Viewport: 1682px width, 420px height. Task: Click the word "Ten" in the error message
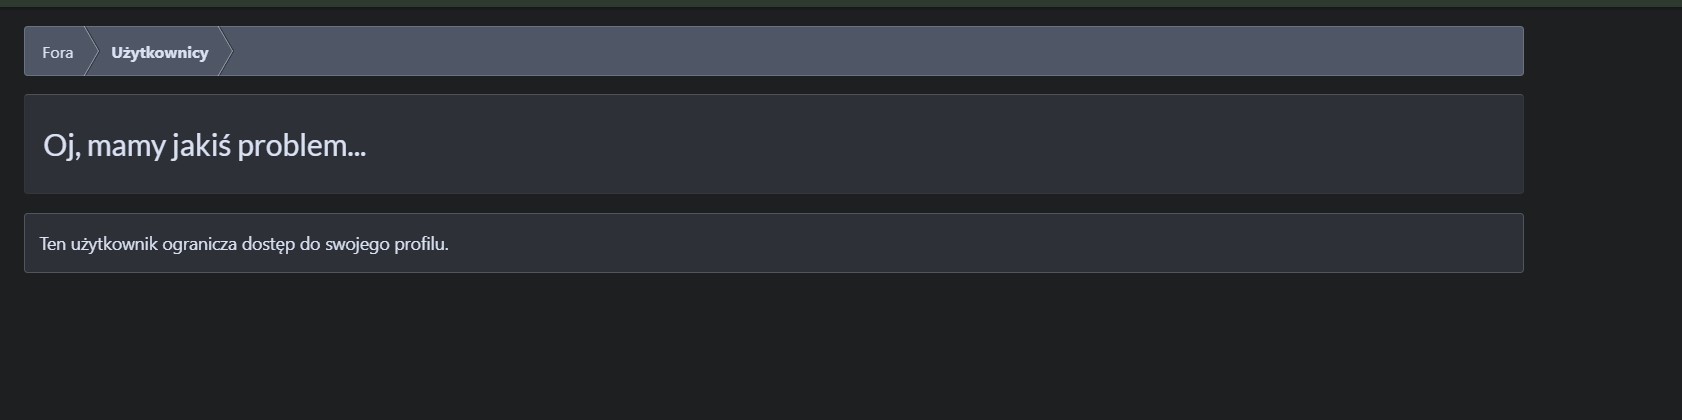coord(52,244)
